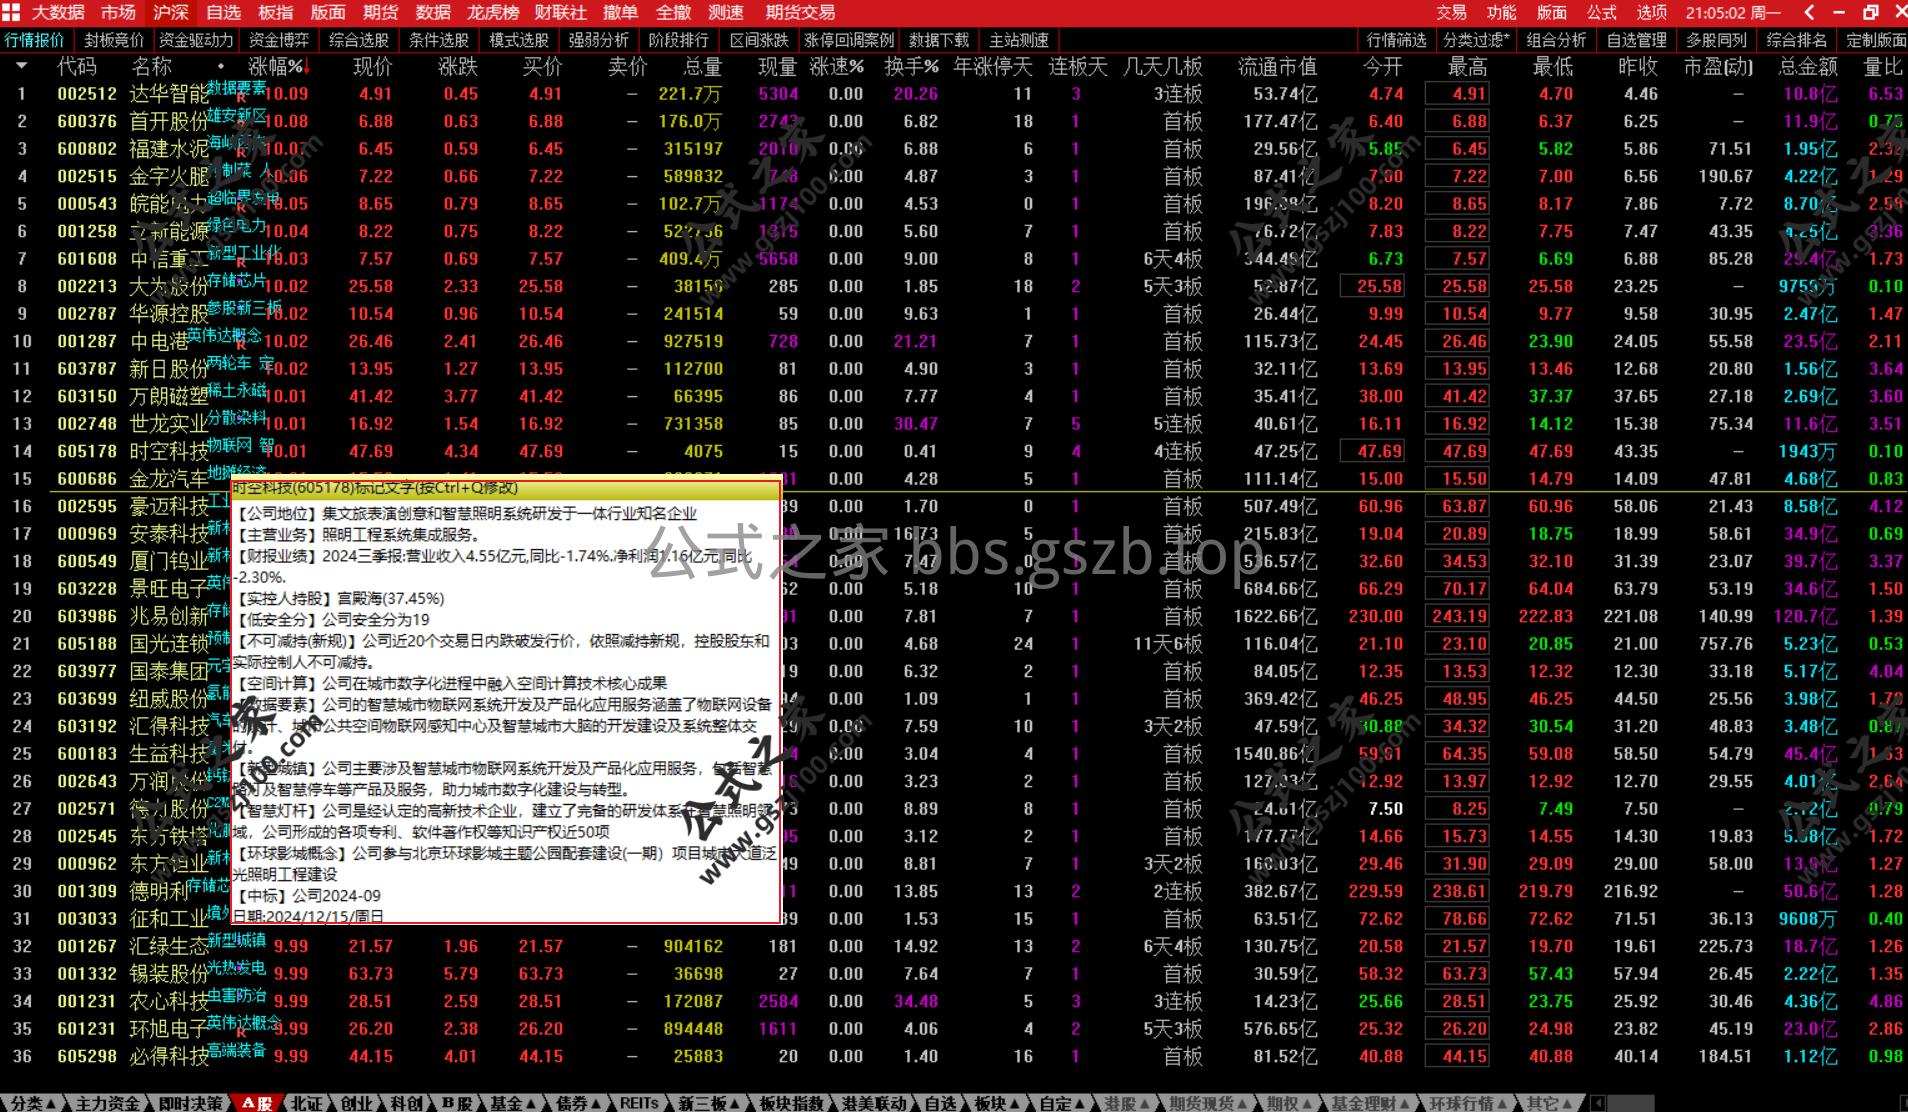Sort by the 换手% column header
This screenshot has height=1112, width=1908.
pos(912,67)
